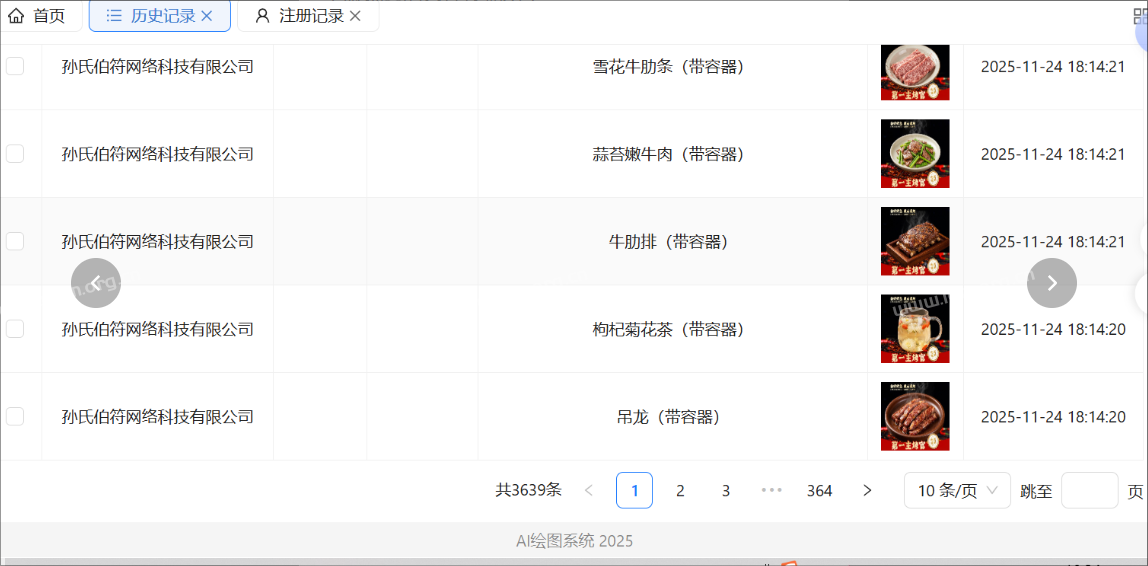Click the left carousel arrow button
This screenshot has width=1148, height=566.
click(96, 283)
